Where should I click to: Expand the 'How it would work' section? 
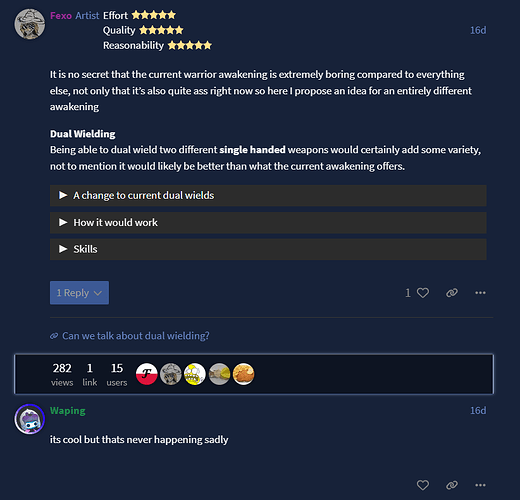pyautogui.click(x=268, y=222)
